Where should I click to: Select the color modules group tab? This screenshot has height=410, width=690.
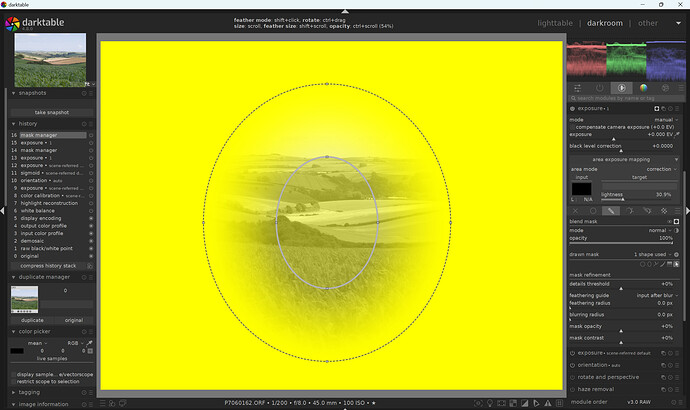pyautogui.click(x=643, y=88)
